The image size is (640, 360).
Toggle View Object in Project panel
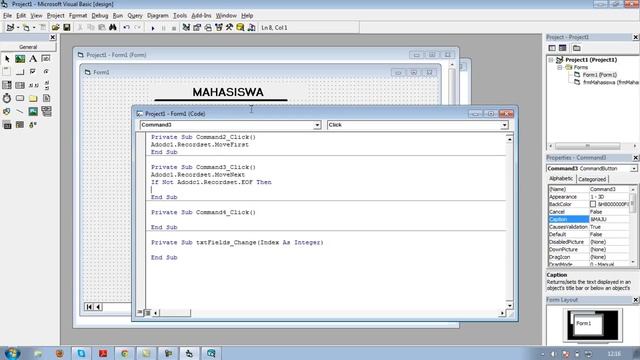tap(562, 48)
